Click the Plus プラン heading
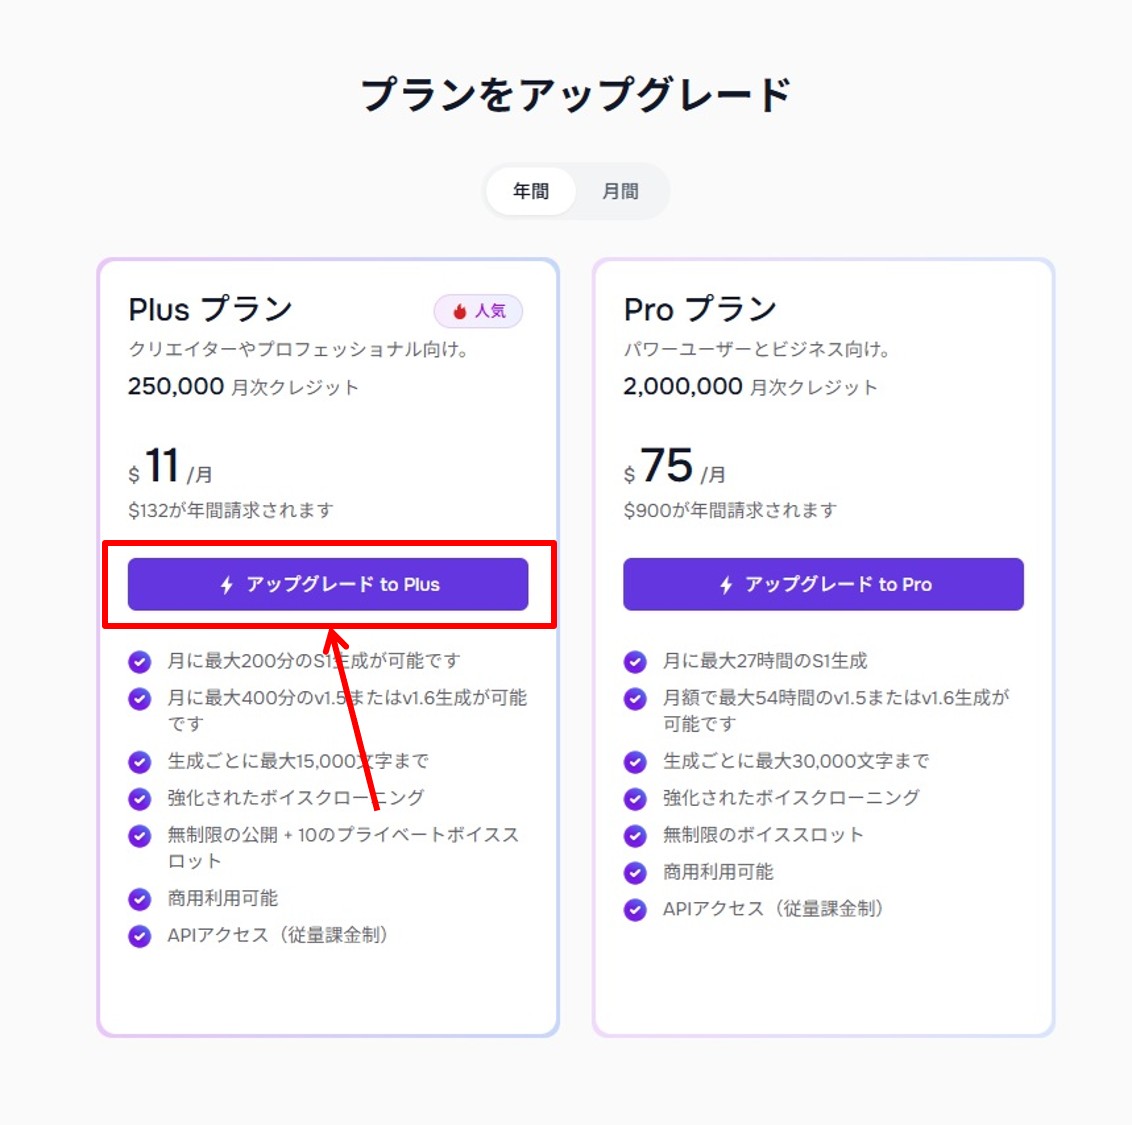Image resolution: width=1132 pixels, height=1125 pixels. (210, 310)
